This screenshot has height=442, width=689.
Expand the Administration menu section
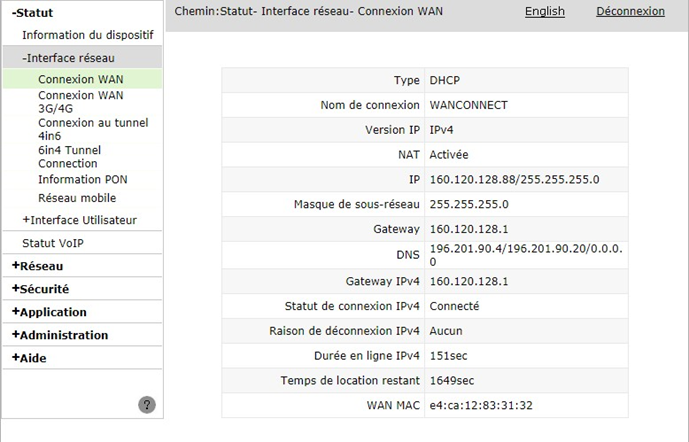point(60,335)
